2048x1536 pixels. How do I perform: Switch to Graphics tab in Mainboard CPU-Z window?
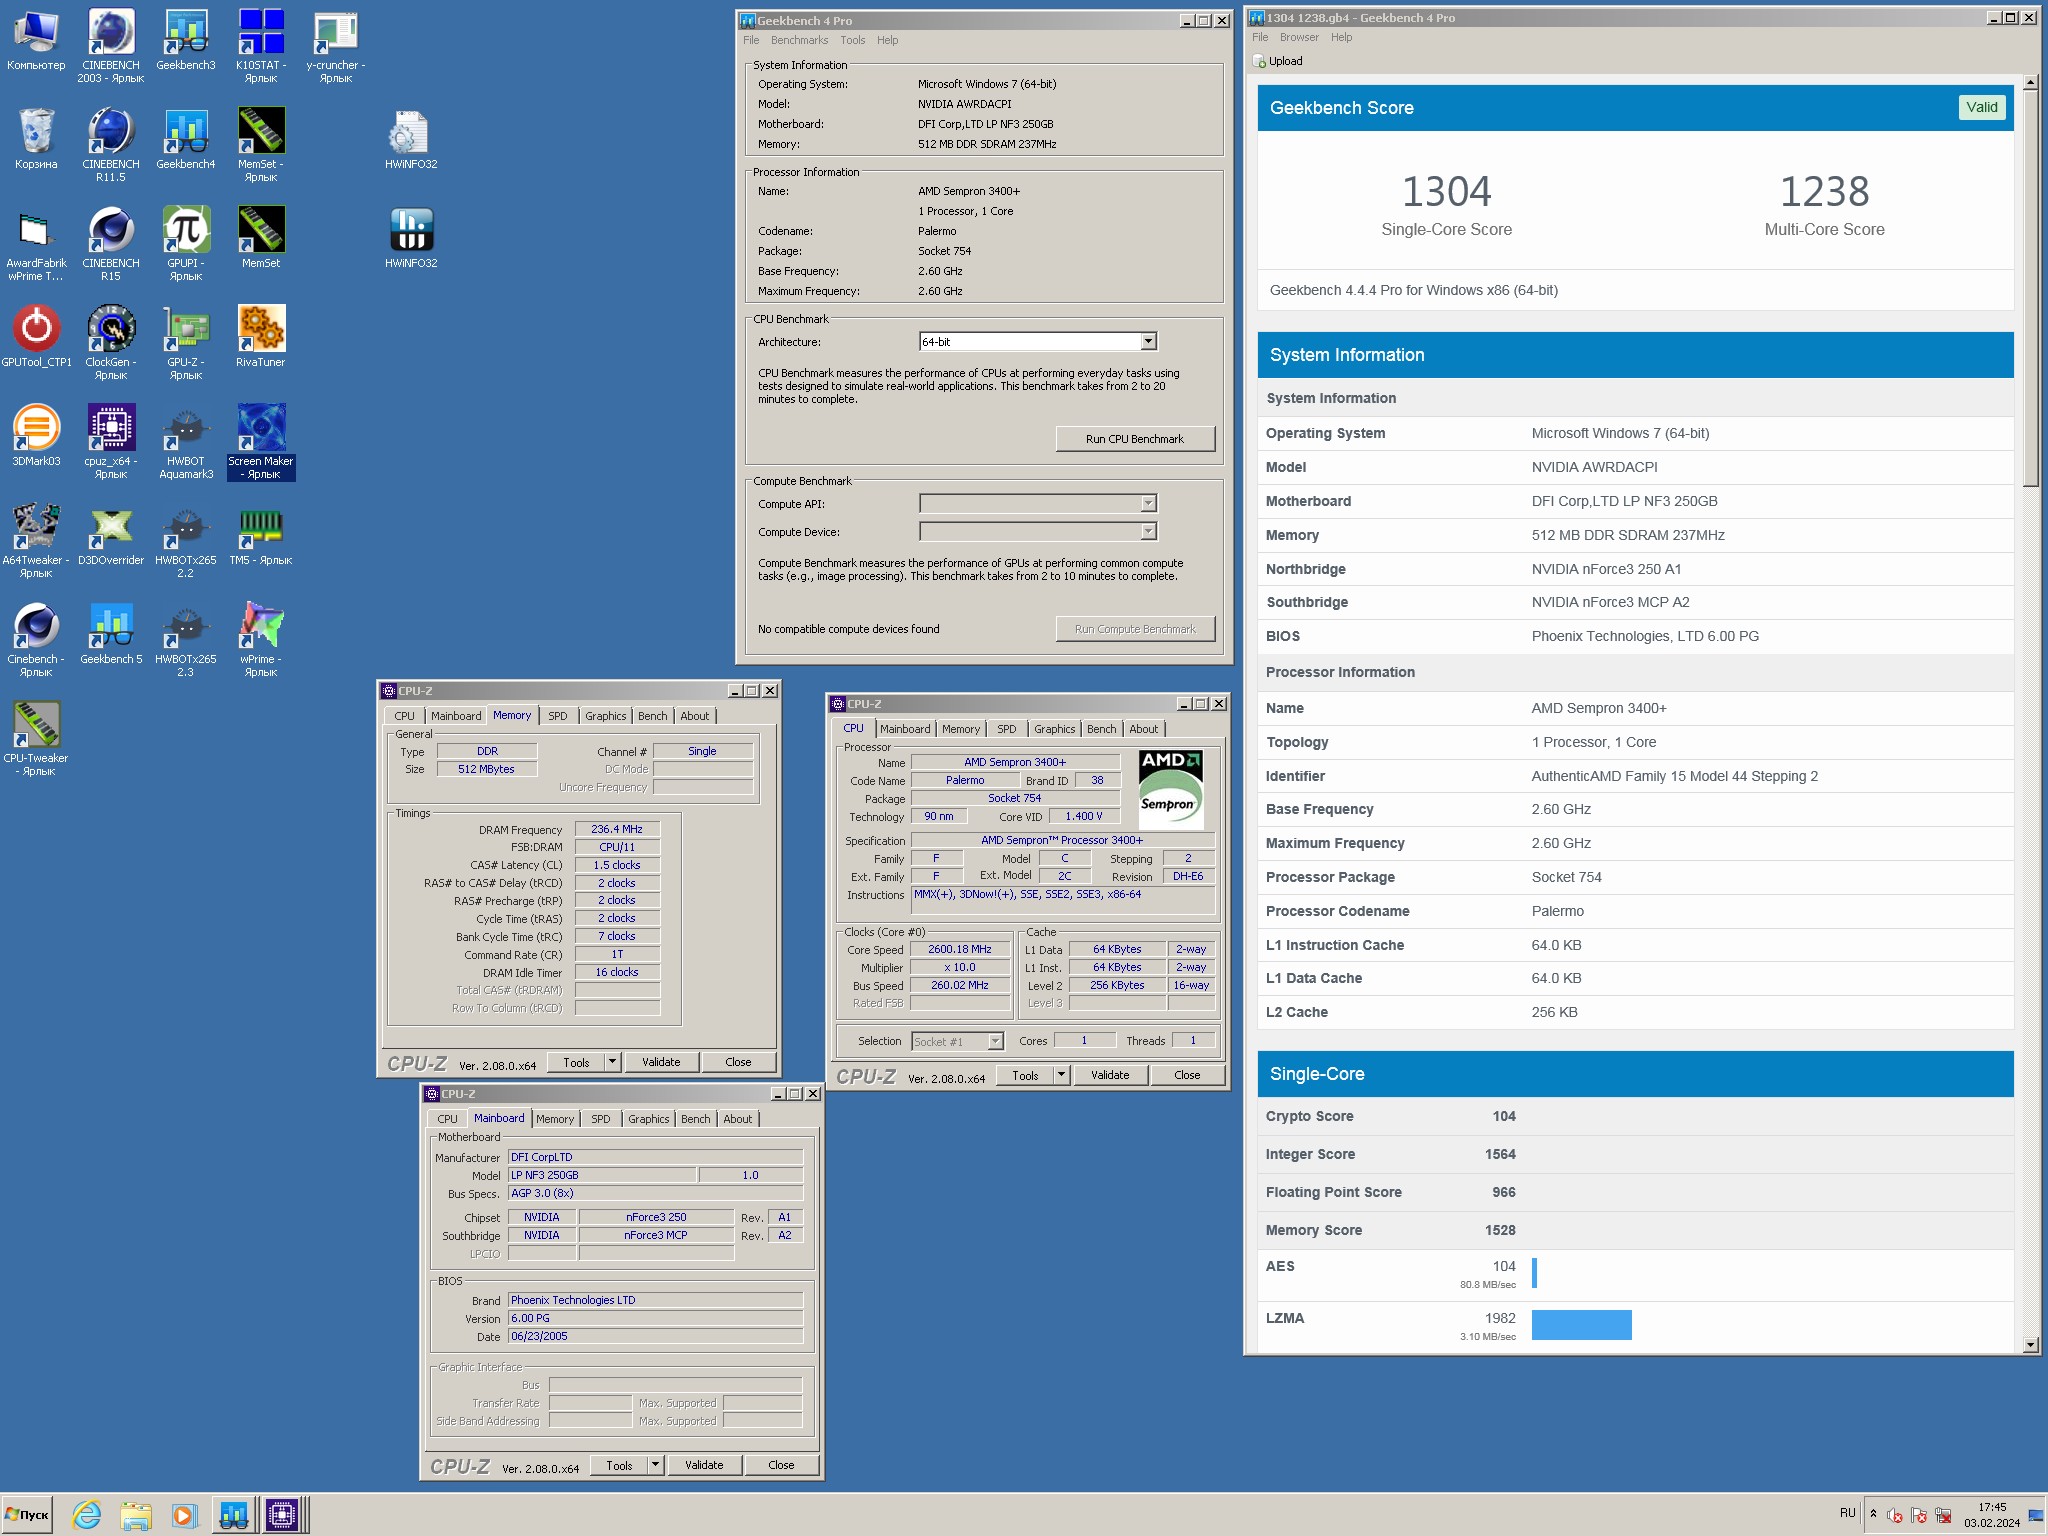coord(649,1119)
